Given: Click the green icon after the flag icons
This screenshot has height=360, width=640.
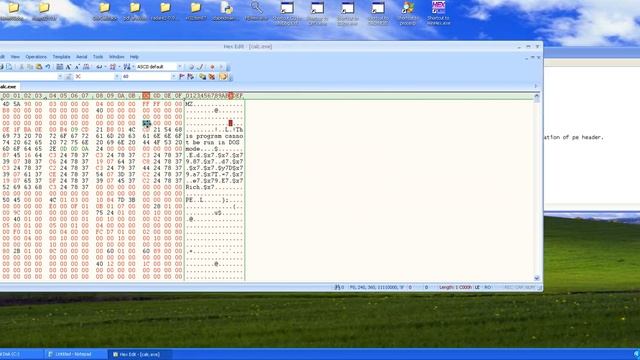Looking at the screenshot, I should coord(202,76).
